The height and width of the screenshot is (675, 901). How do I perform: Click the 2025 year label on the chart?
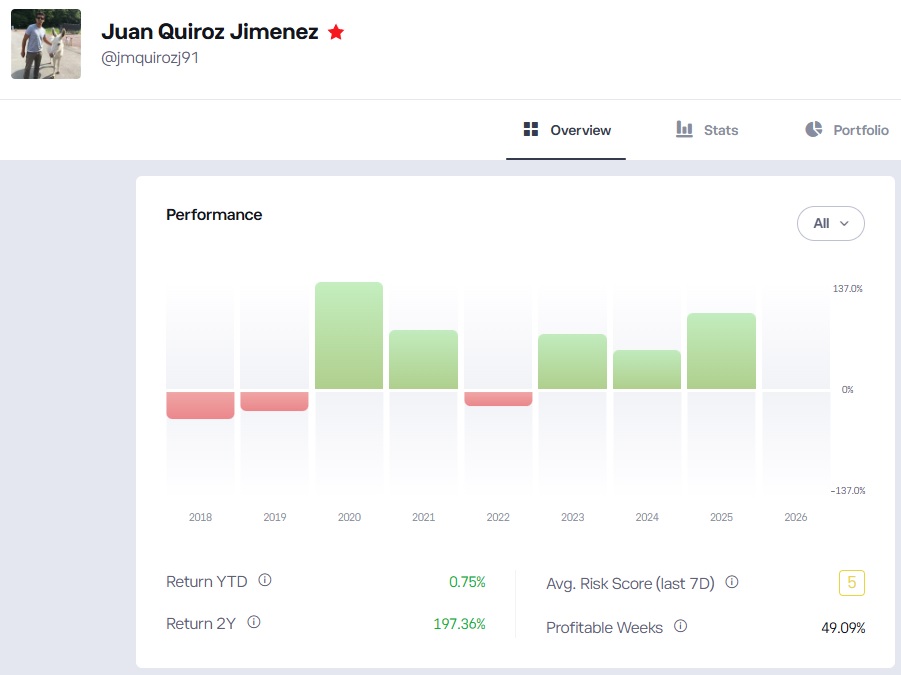coord(721,517)
